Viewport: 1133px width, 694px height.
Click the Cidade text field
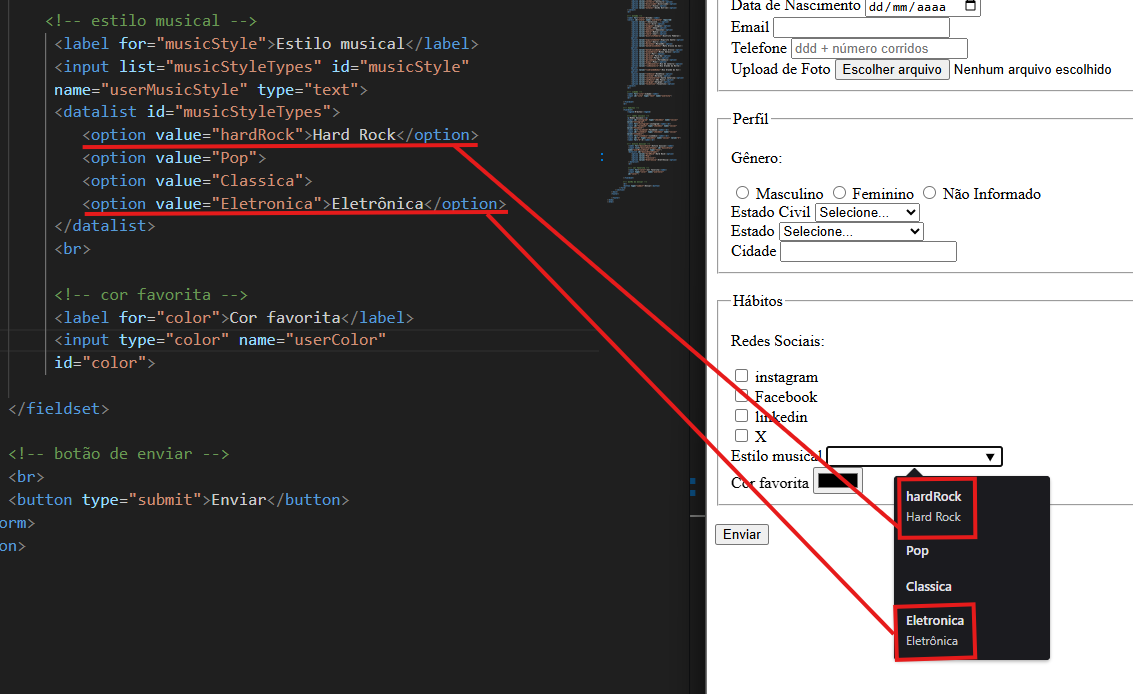[869, 252]
